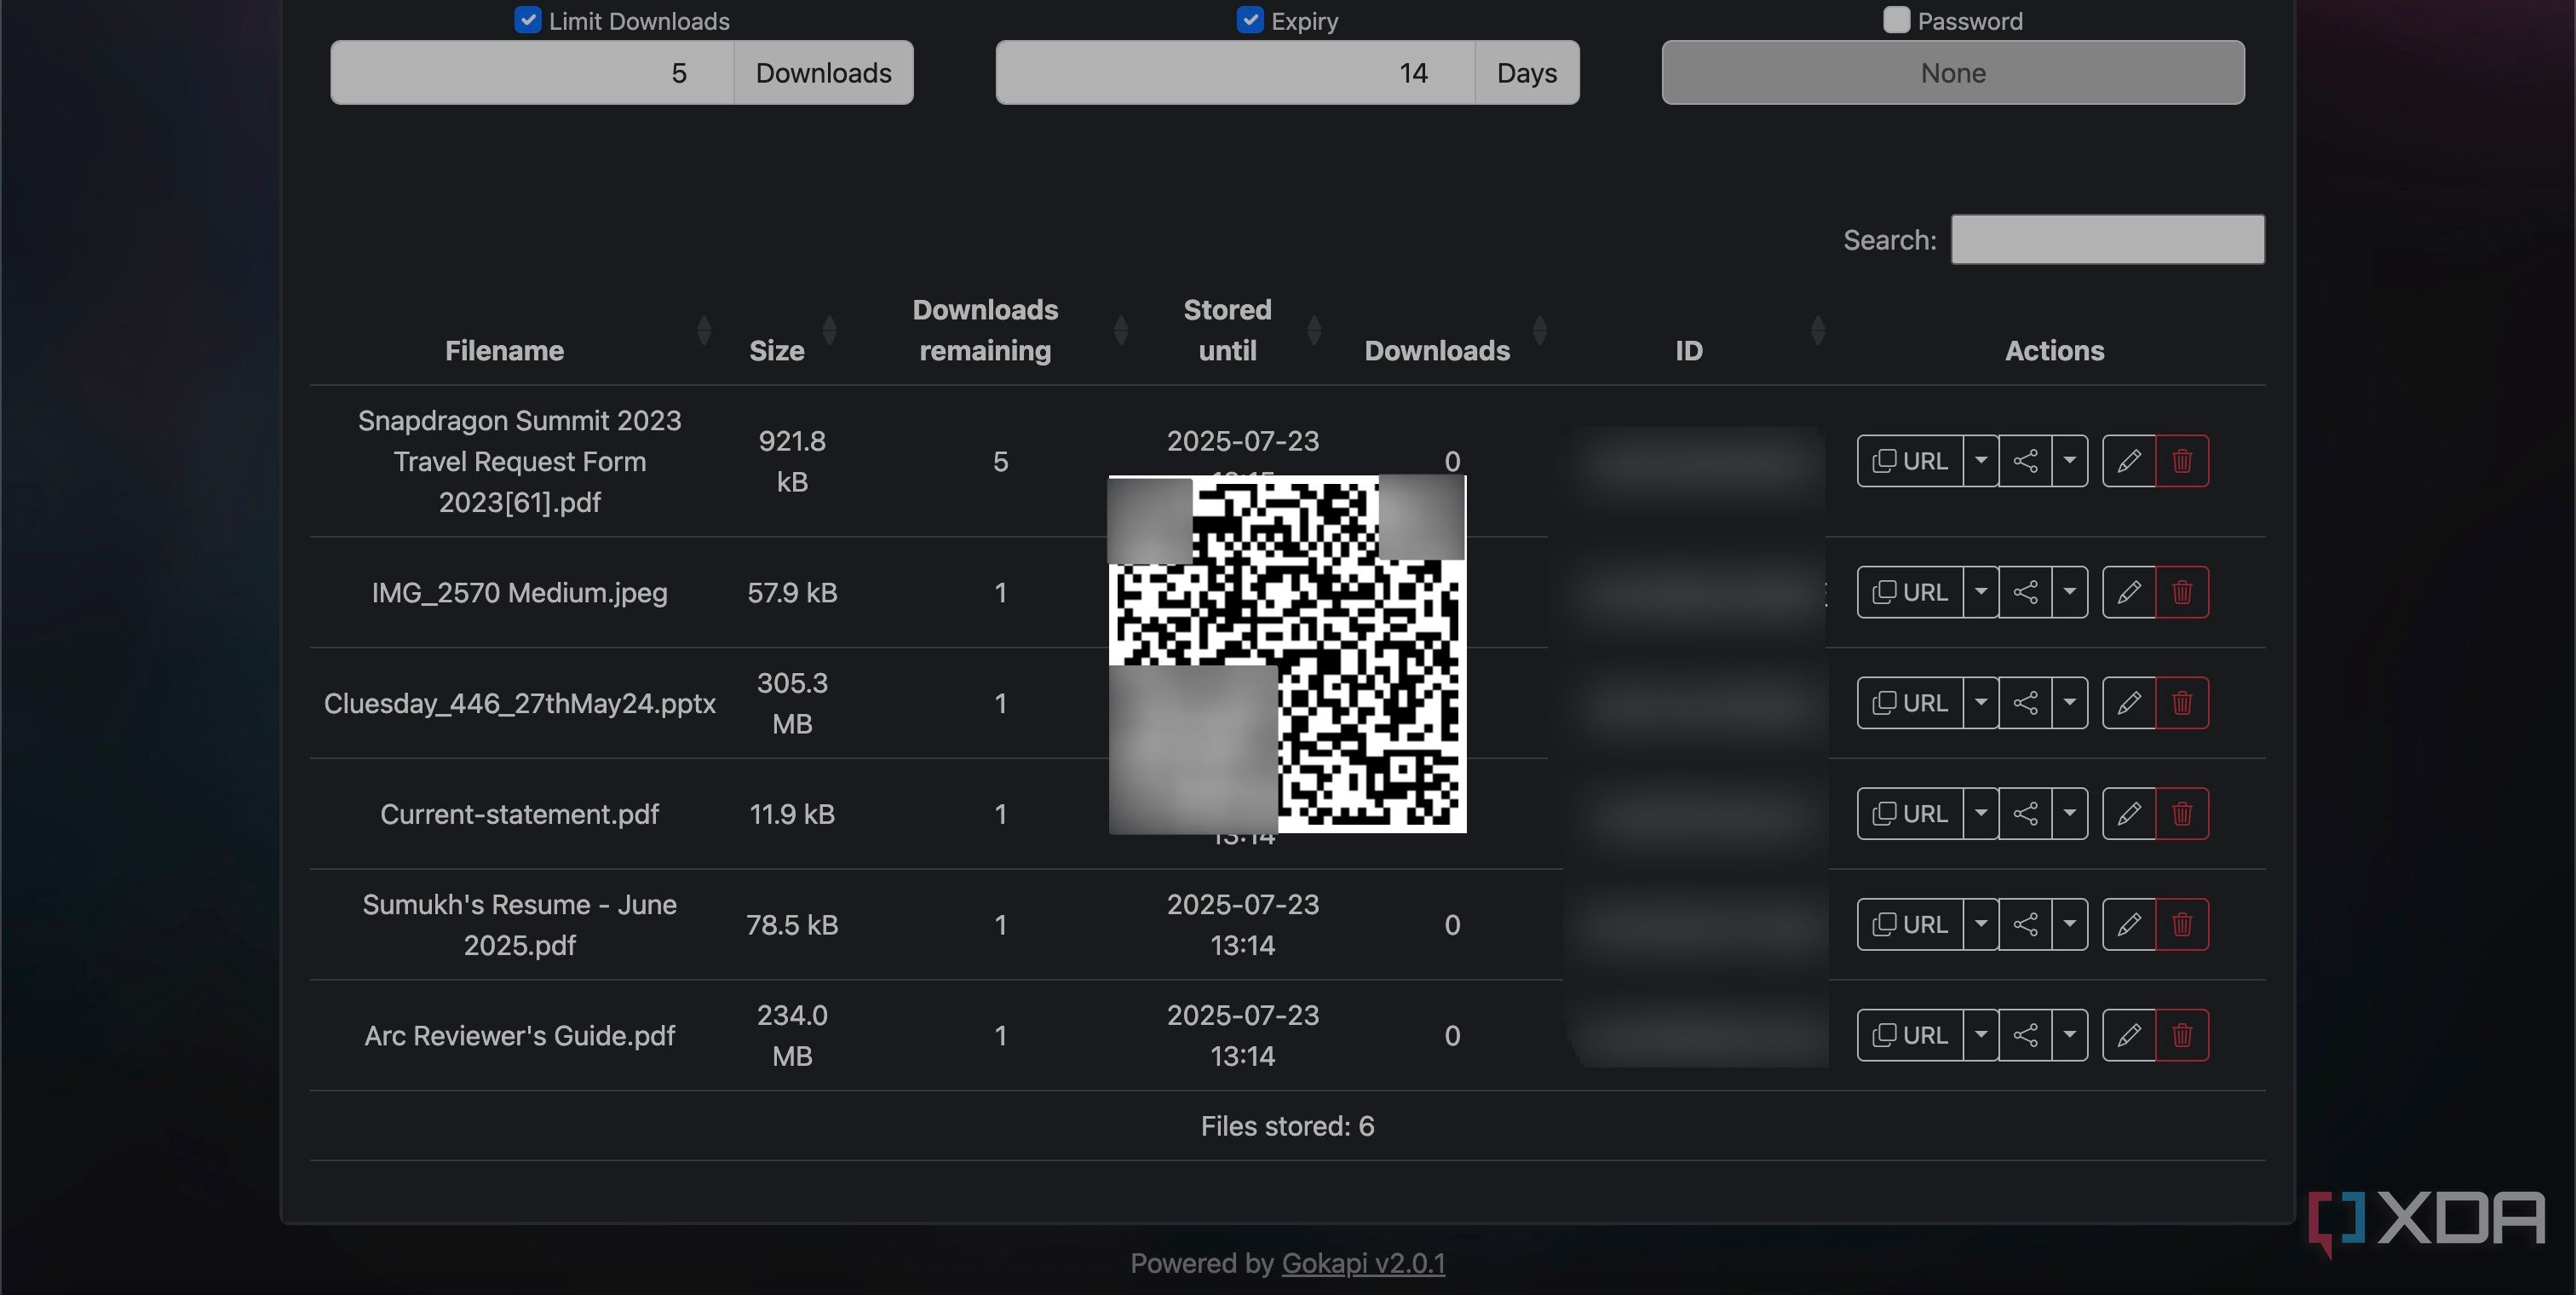Share the Arc Reviewer's Guide.pdf file
2576x1295 pixels.
(2025, 1035)
